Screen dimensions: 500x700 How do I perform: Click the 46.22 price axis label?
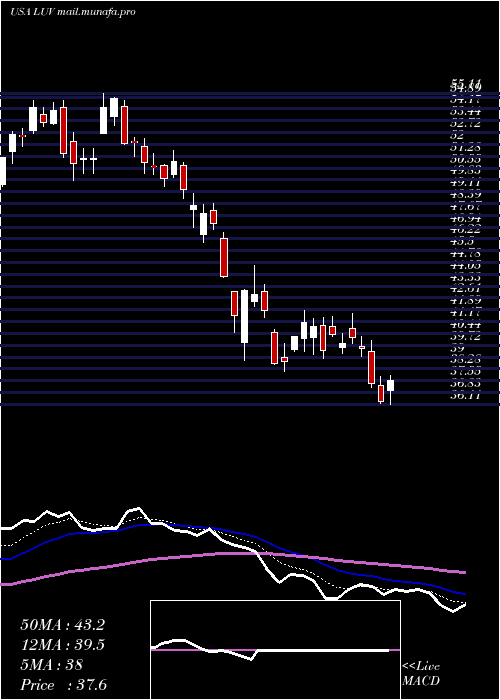466,230
